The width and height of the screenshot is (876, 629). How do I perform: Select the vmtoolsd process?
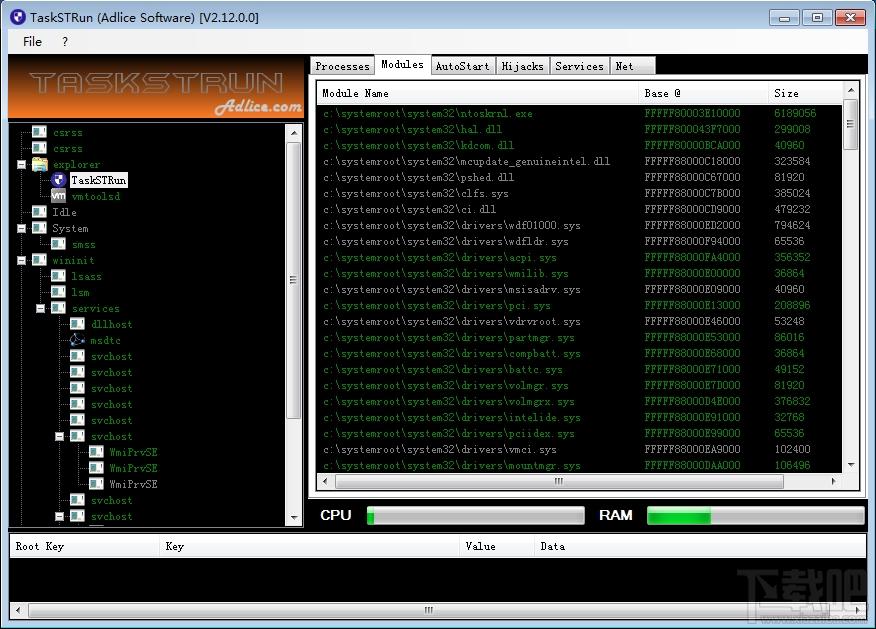(96, 196)
